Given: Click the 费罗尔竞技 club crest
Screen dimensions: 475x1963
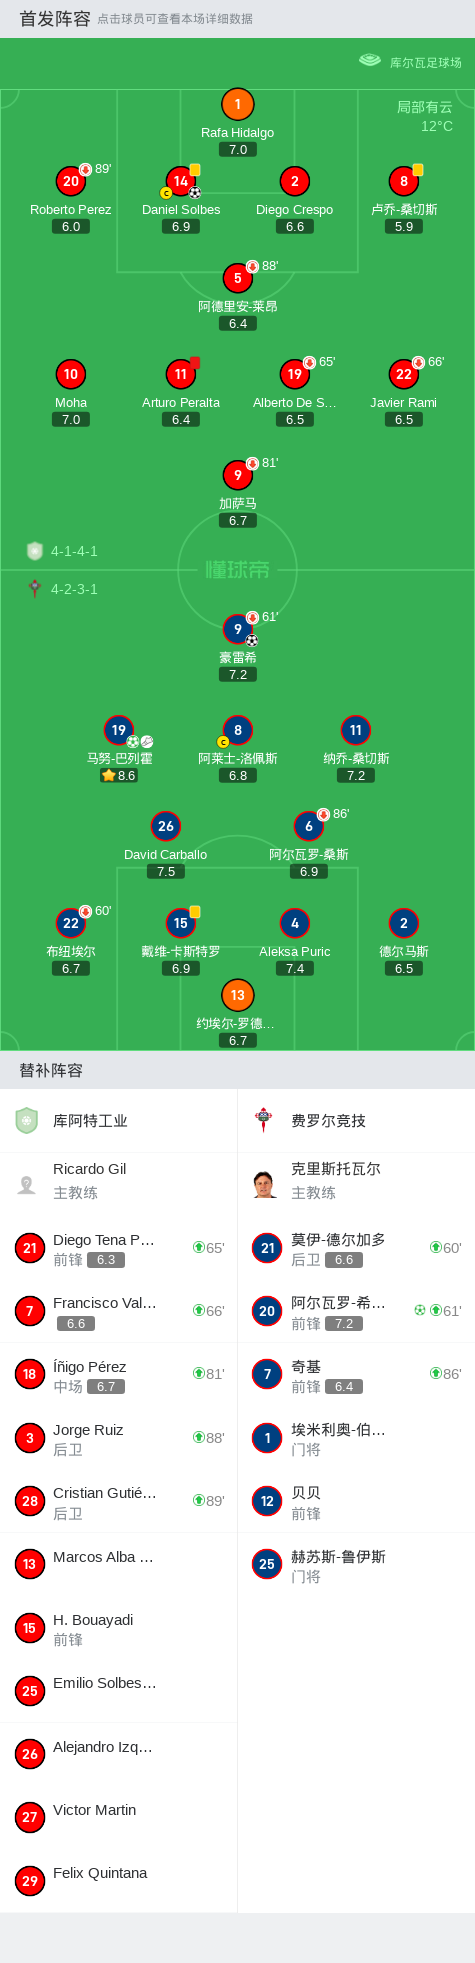Looking at the screenshot, I should point(263,1120).
